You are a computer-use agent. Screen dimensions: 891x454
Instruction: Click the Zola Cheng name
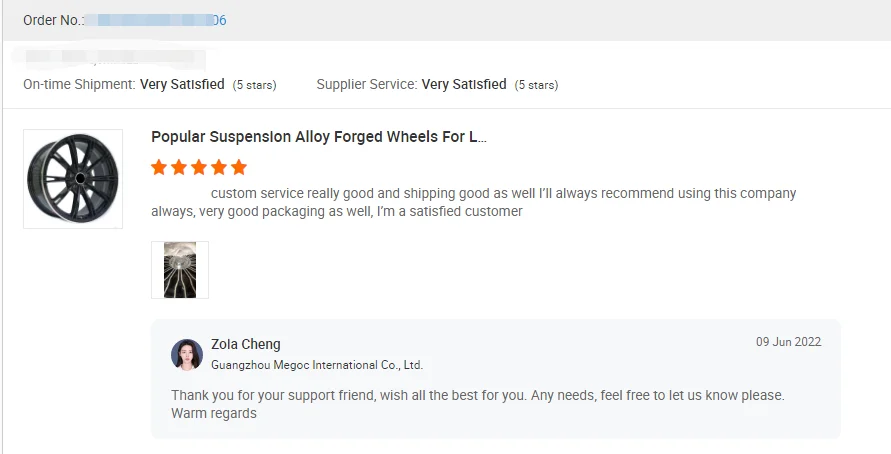pos(246,344)
